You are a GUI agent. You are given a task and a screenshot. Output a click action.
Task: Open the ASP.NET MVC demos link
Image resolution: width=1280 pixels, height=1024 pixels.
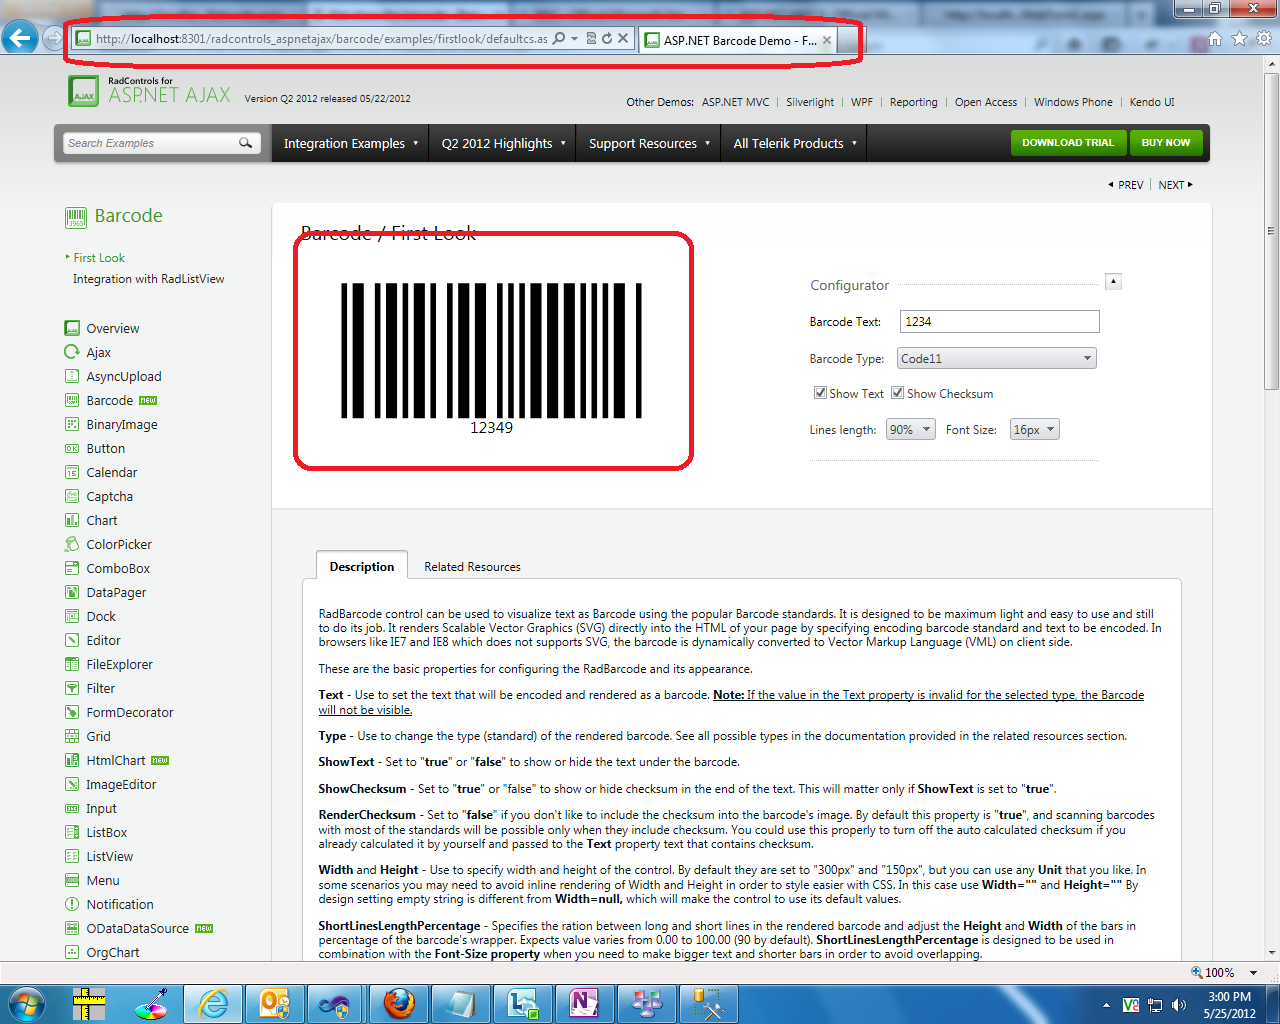click(736, 102)
